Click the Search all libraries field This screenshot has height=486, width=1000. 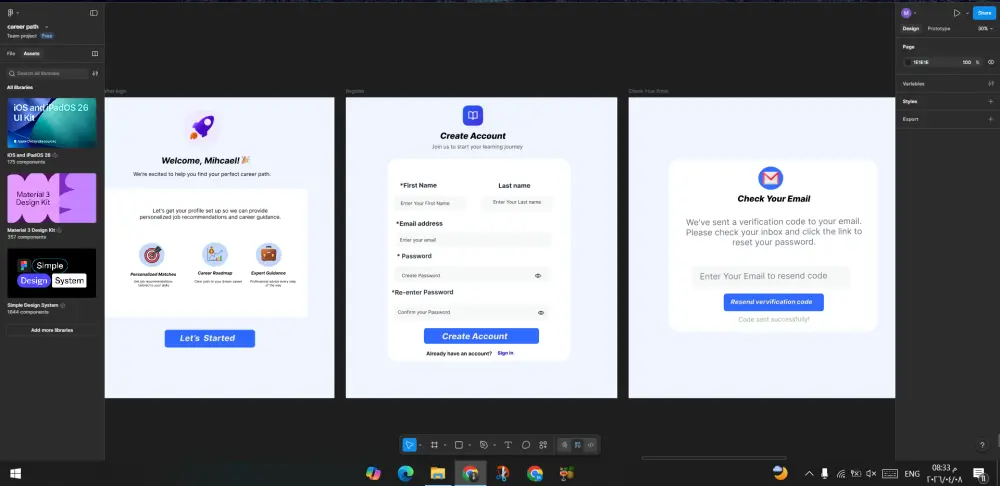(48, 73)
